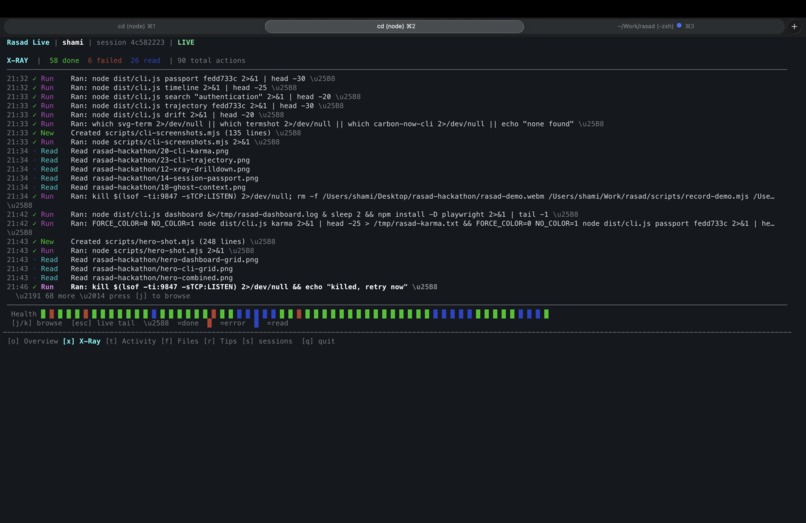Viewport: 806px width, 523px height.
Task: Select the 'cli.js timeline' run line
Action: coord(152,88)
